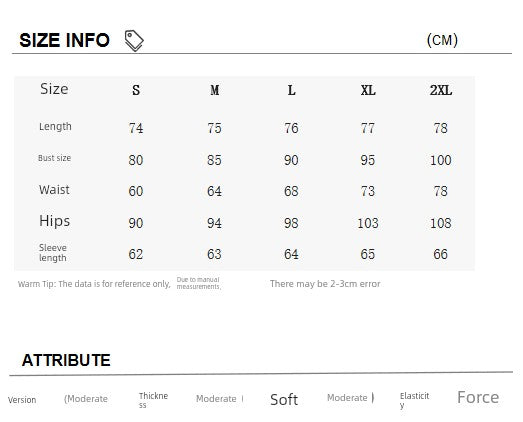Select the L size column header
The height and width of the screenshot is (422, 523).
[x=292, y=90]
